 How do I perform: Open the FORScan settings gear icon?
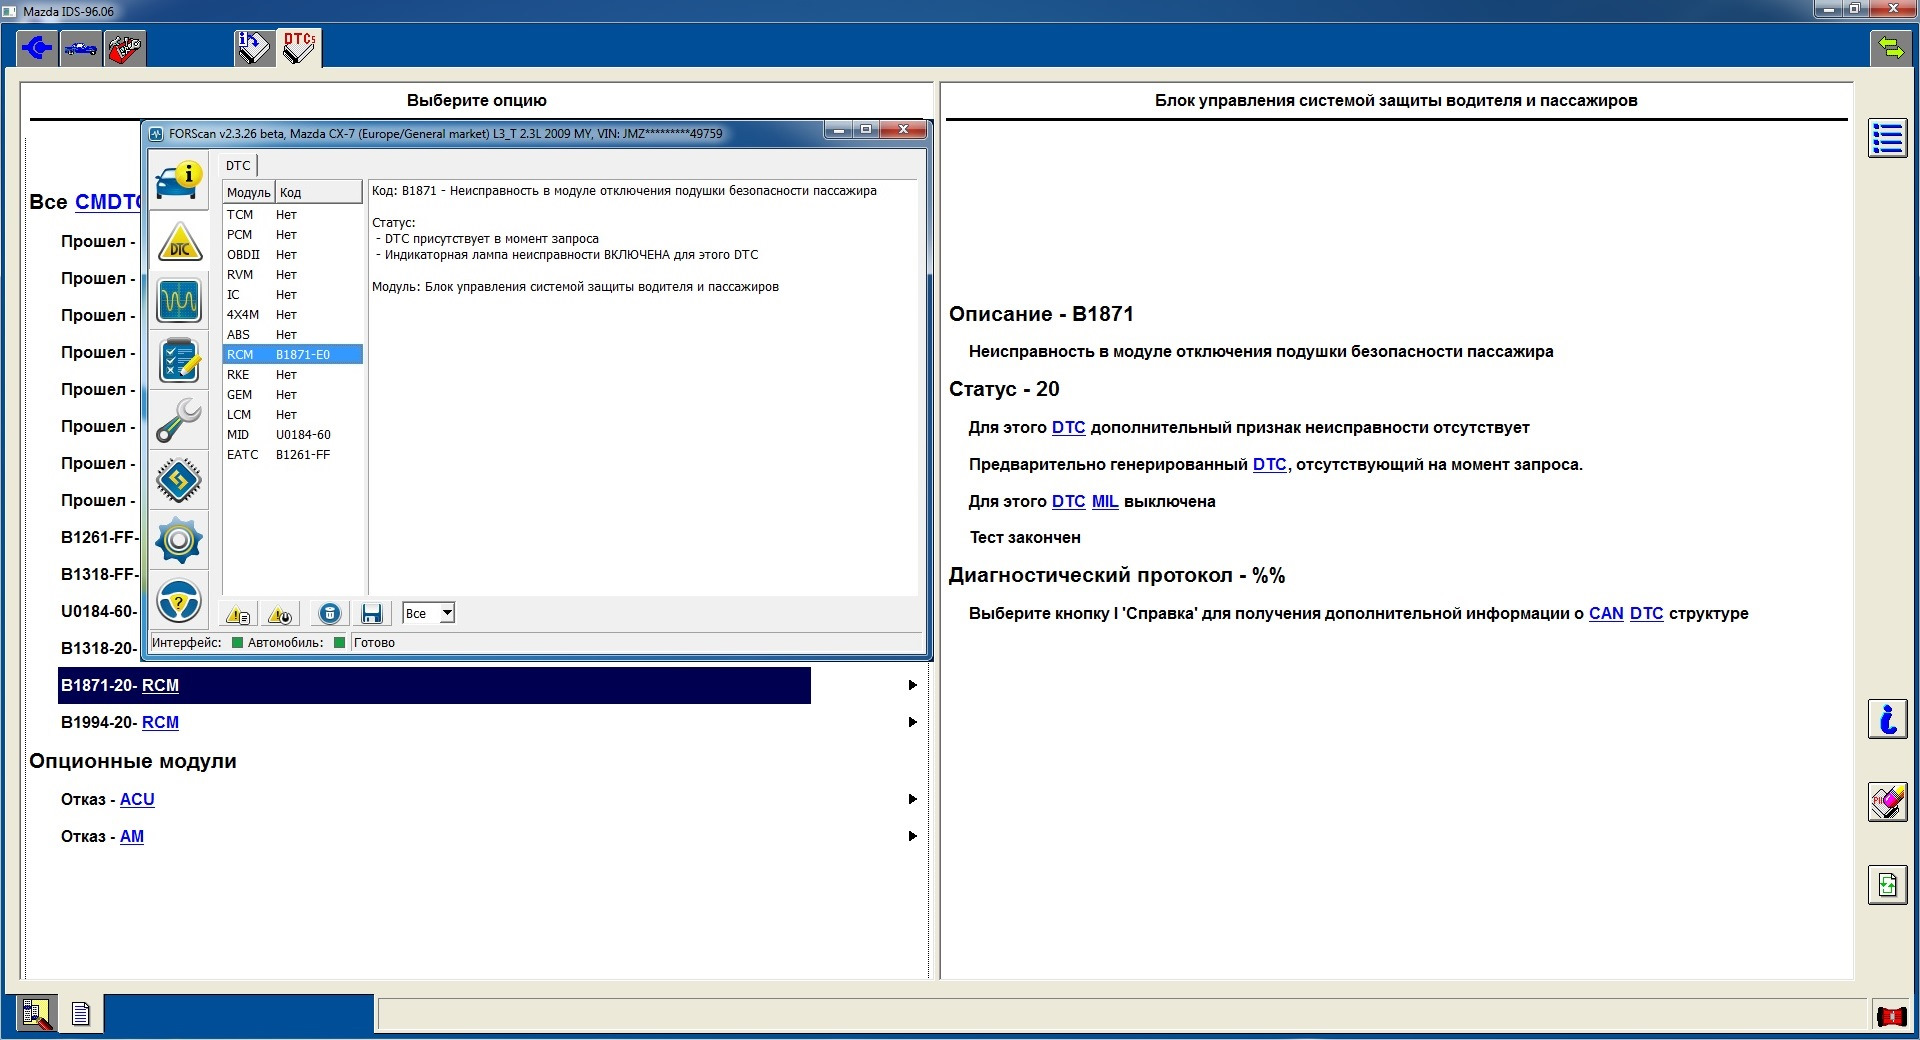tap(179, 541)
